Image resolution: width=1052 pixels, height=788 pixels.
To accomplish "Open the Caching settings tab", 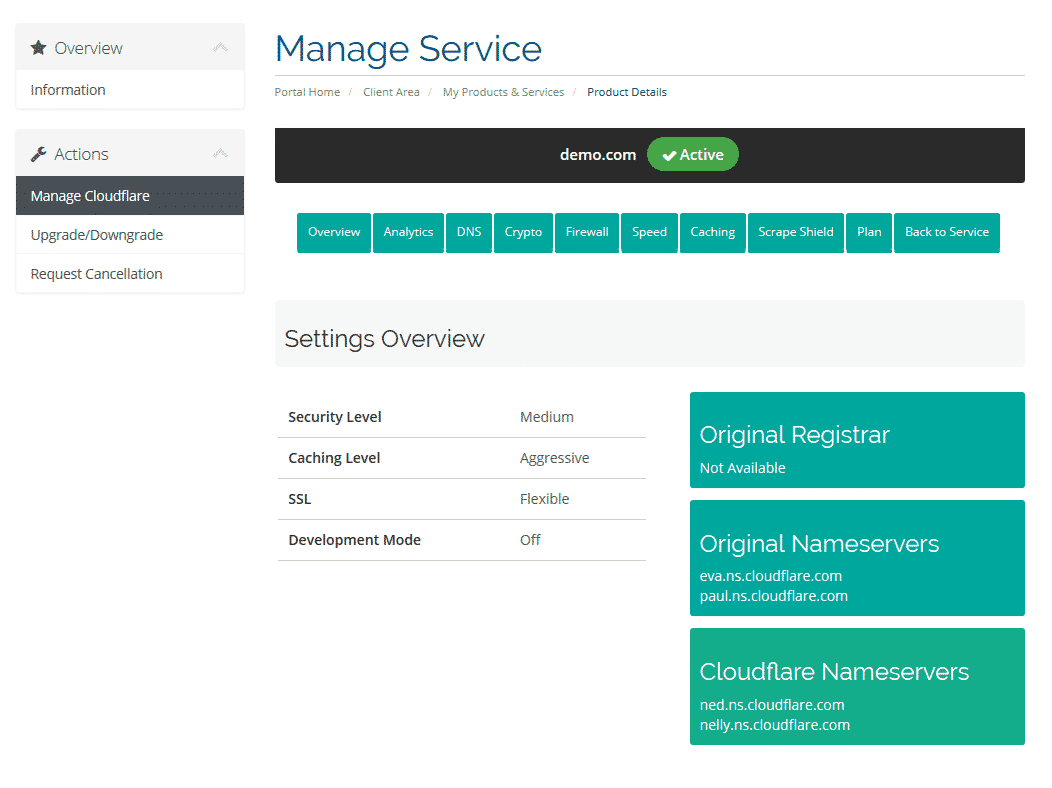I will tap(712, 232).
